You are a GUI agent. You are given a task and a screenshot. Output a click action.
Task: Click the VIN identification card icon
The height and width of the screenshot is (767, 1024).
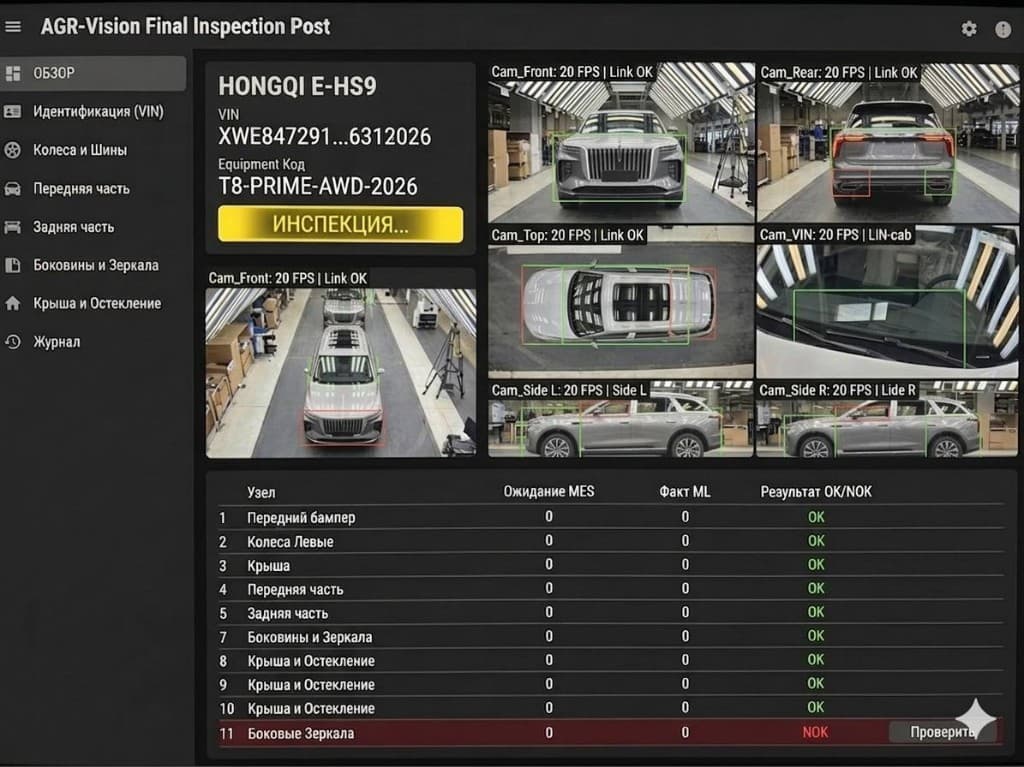[13, 111]
